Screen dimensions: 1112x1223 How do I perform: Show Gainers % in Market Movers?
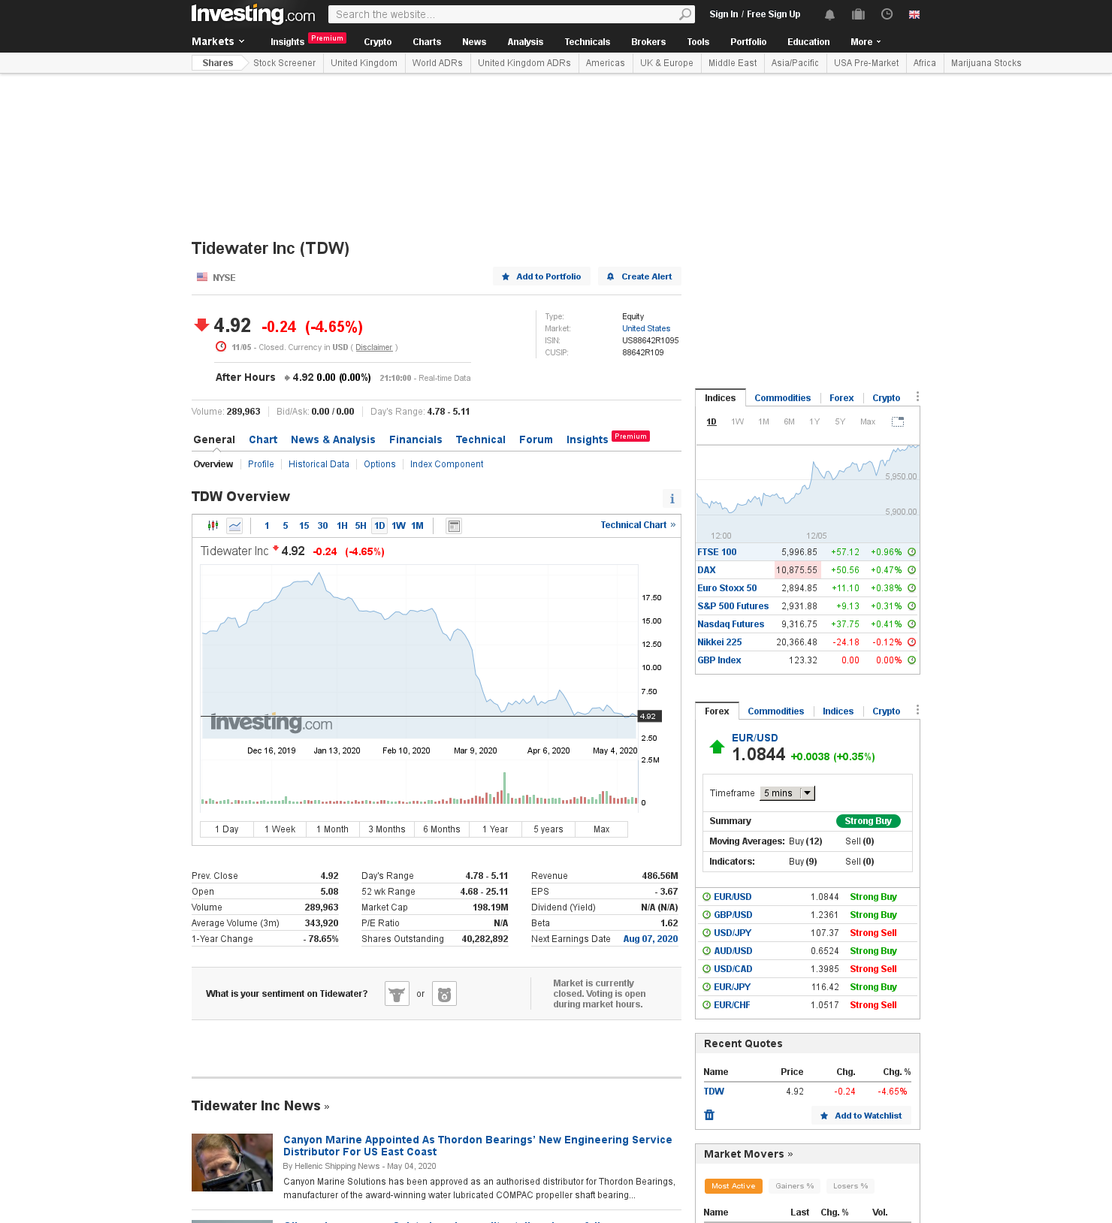794,1186
